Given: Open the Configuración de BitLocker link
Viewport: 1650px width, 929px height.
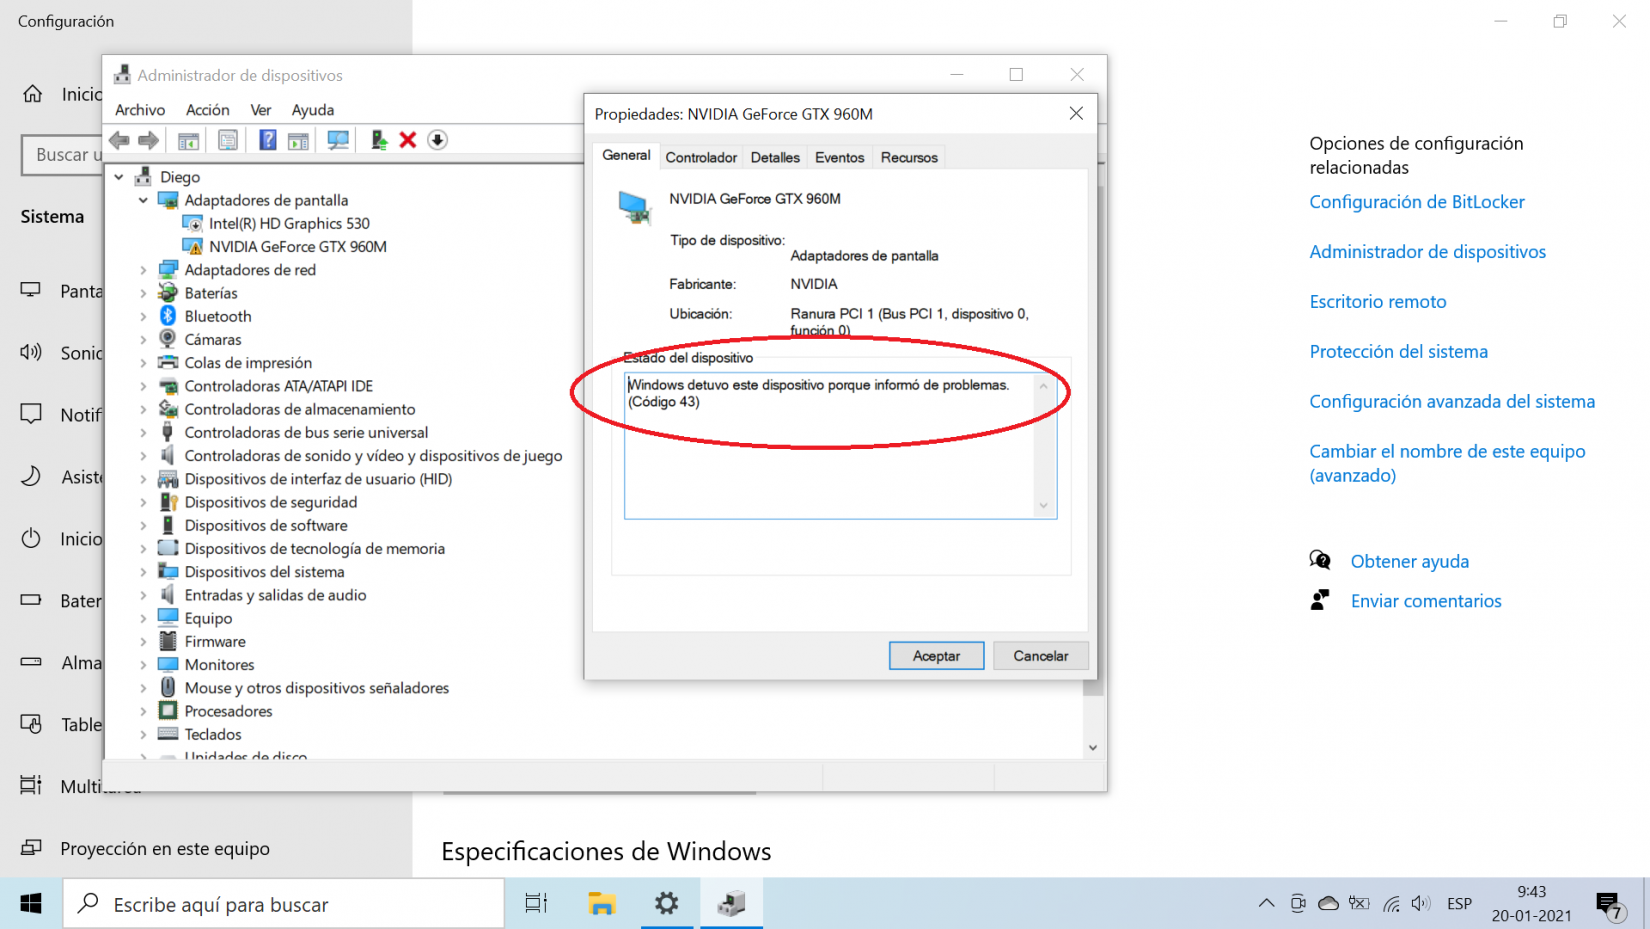Looking at the screenshot, I should (x=1417, y=202).
